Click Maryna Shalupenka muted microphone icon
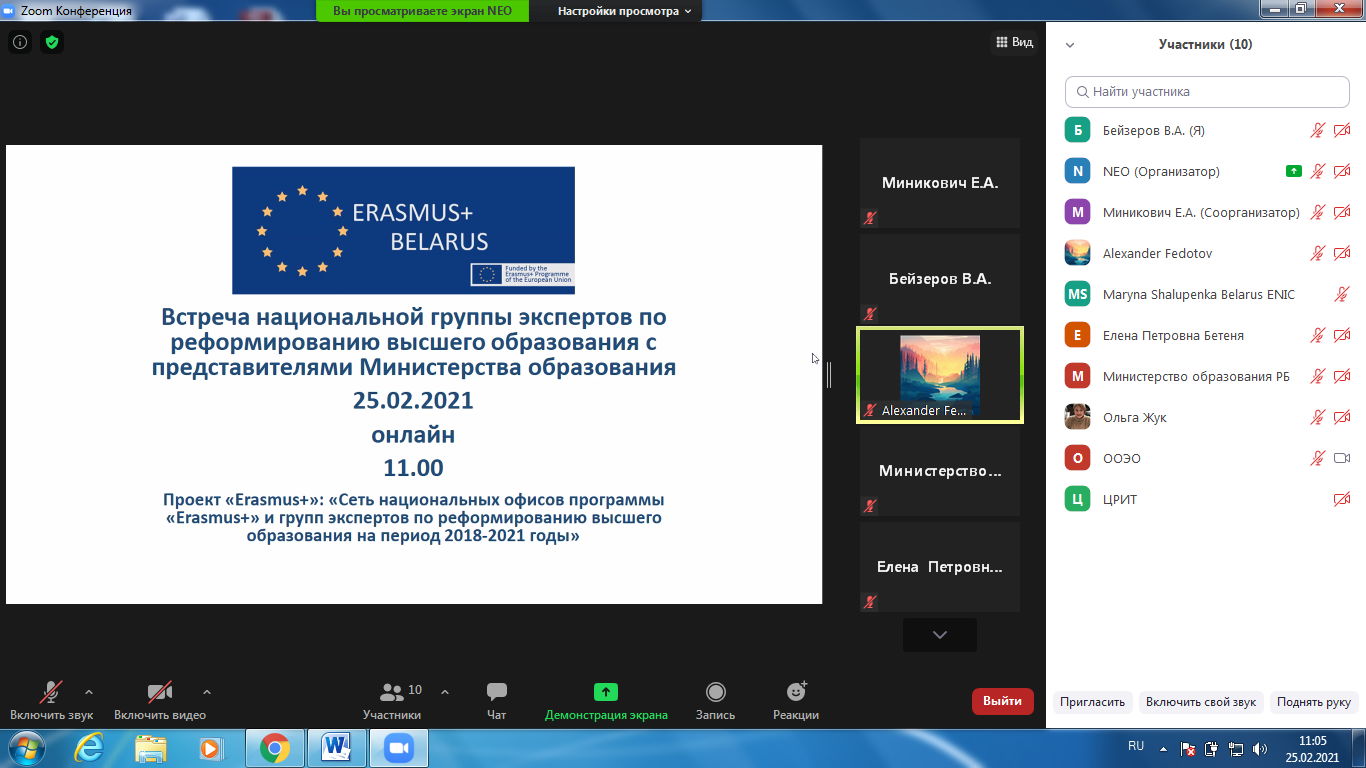The image size is (1366, 768). pos(1342,294)
